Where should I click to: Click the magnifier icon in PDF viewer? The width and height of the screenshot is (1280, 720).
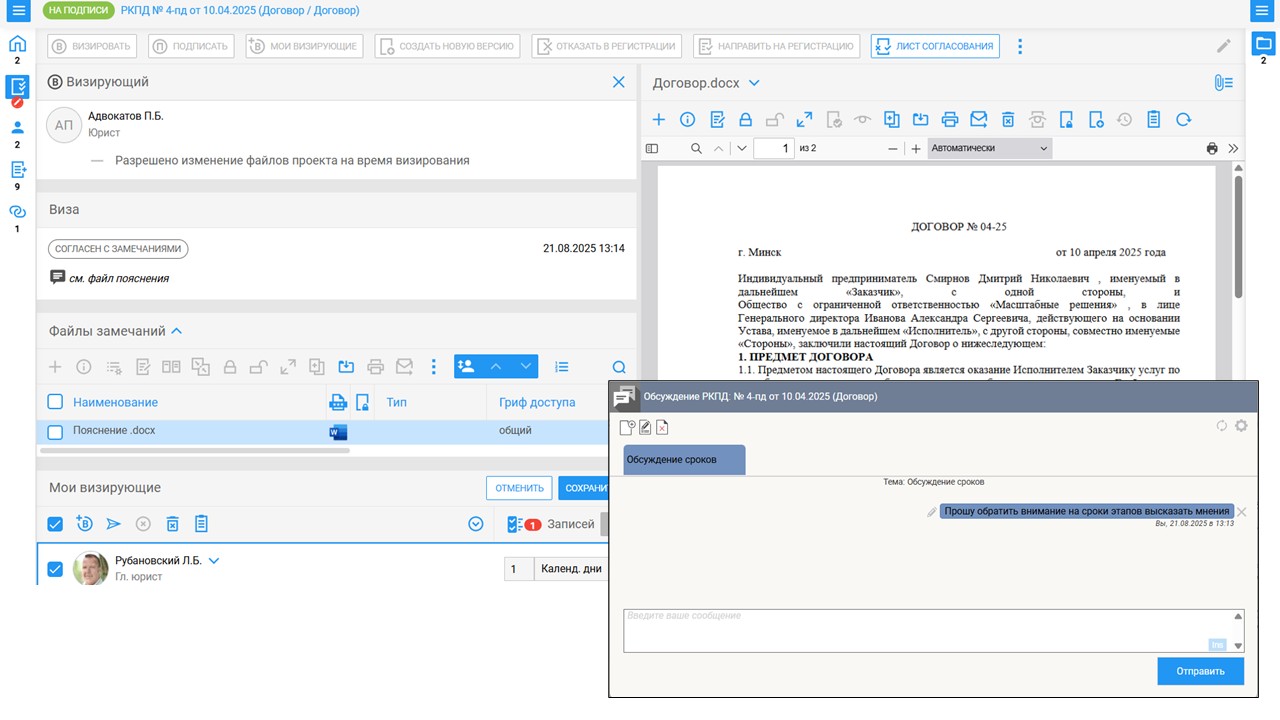click(x=696, y=148)
